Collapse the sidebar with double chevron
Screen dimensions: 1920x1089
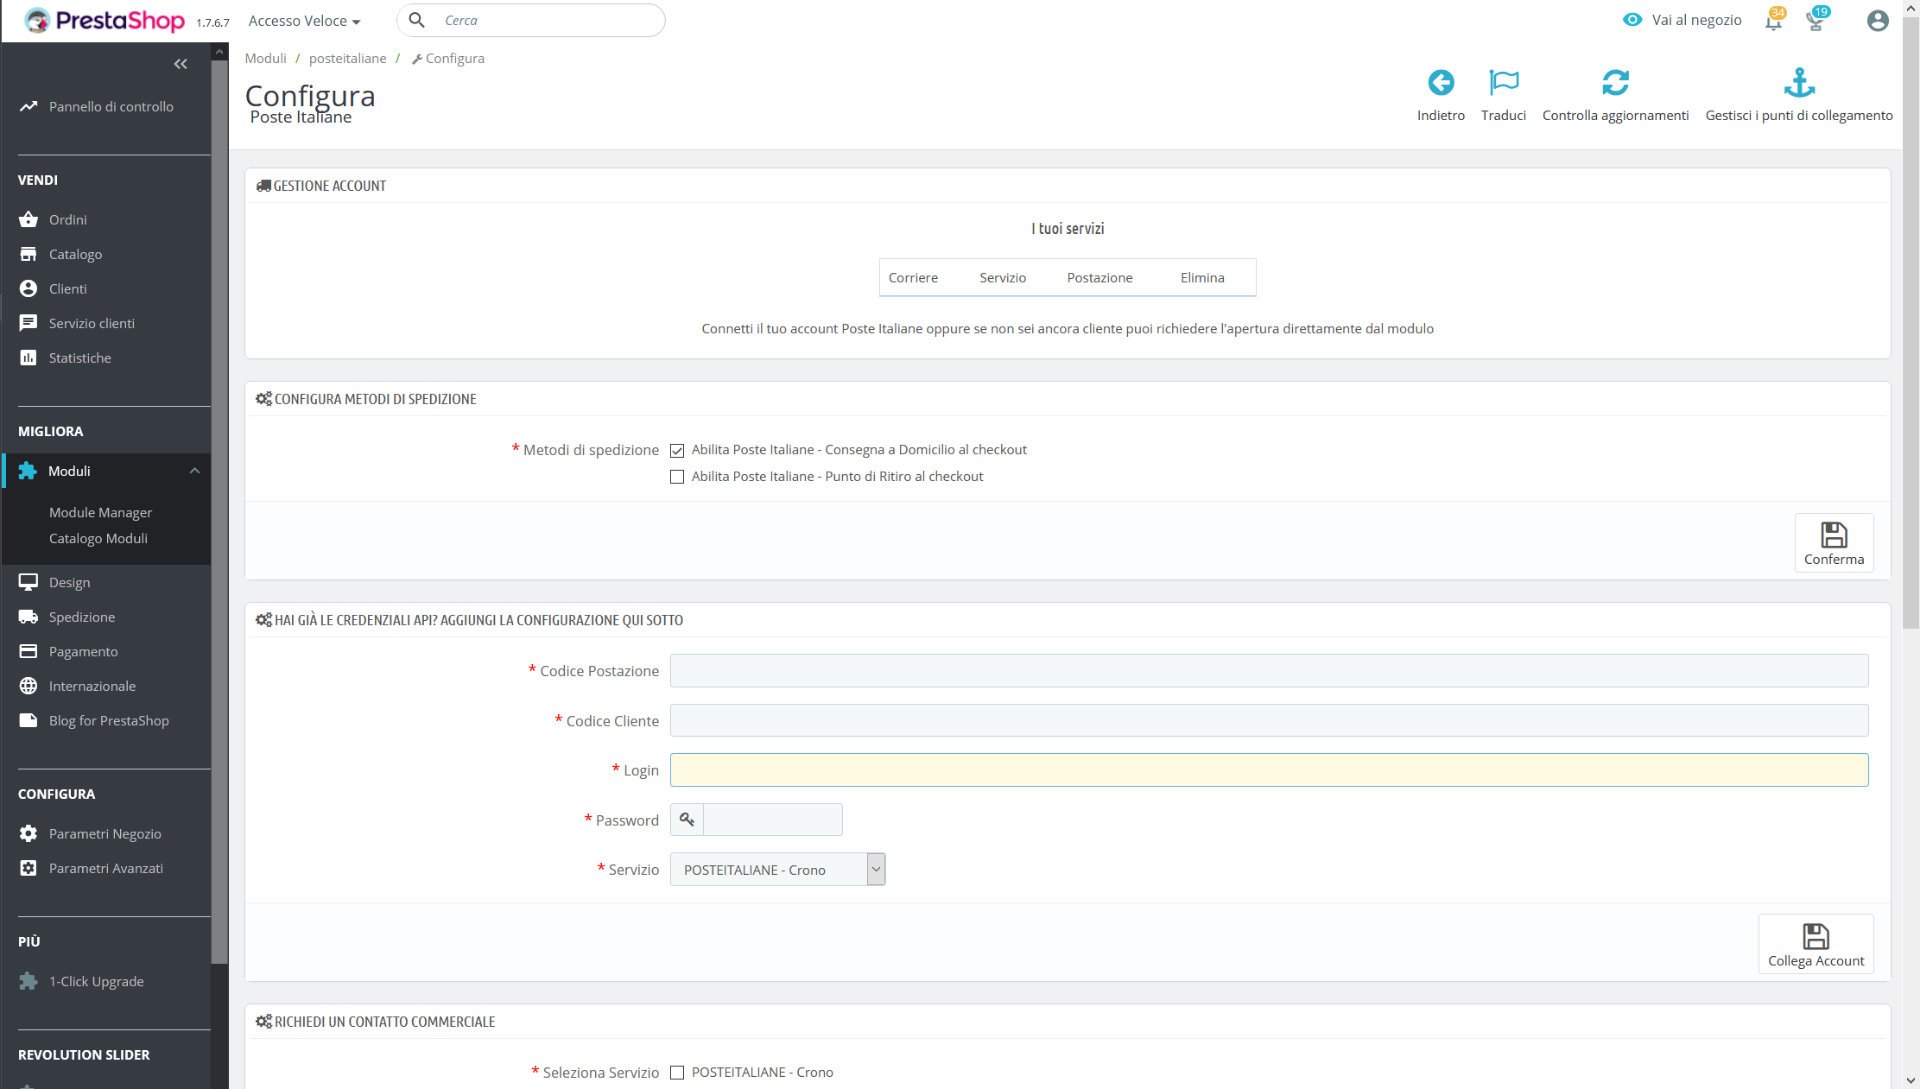[x=180, y=64]
